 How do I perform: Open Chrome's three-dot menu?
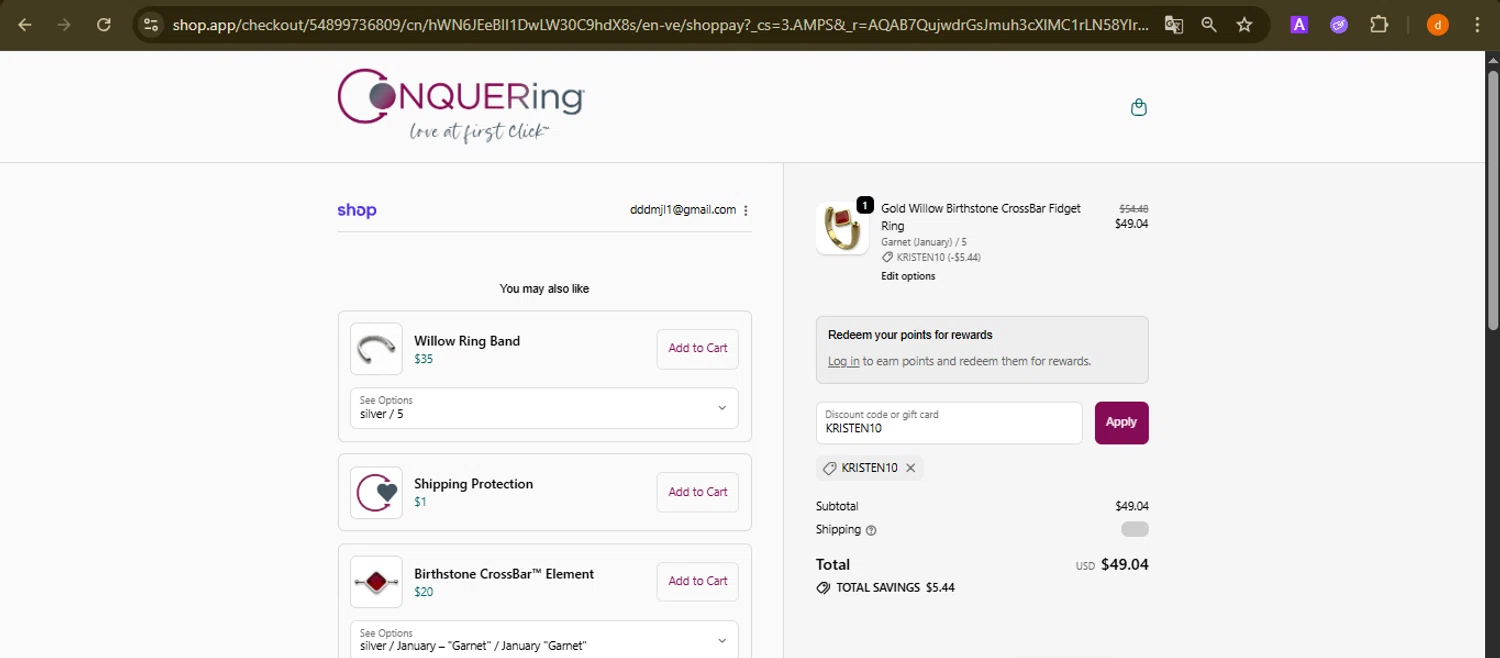[1477, 25]
